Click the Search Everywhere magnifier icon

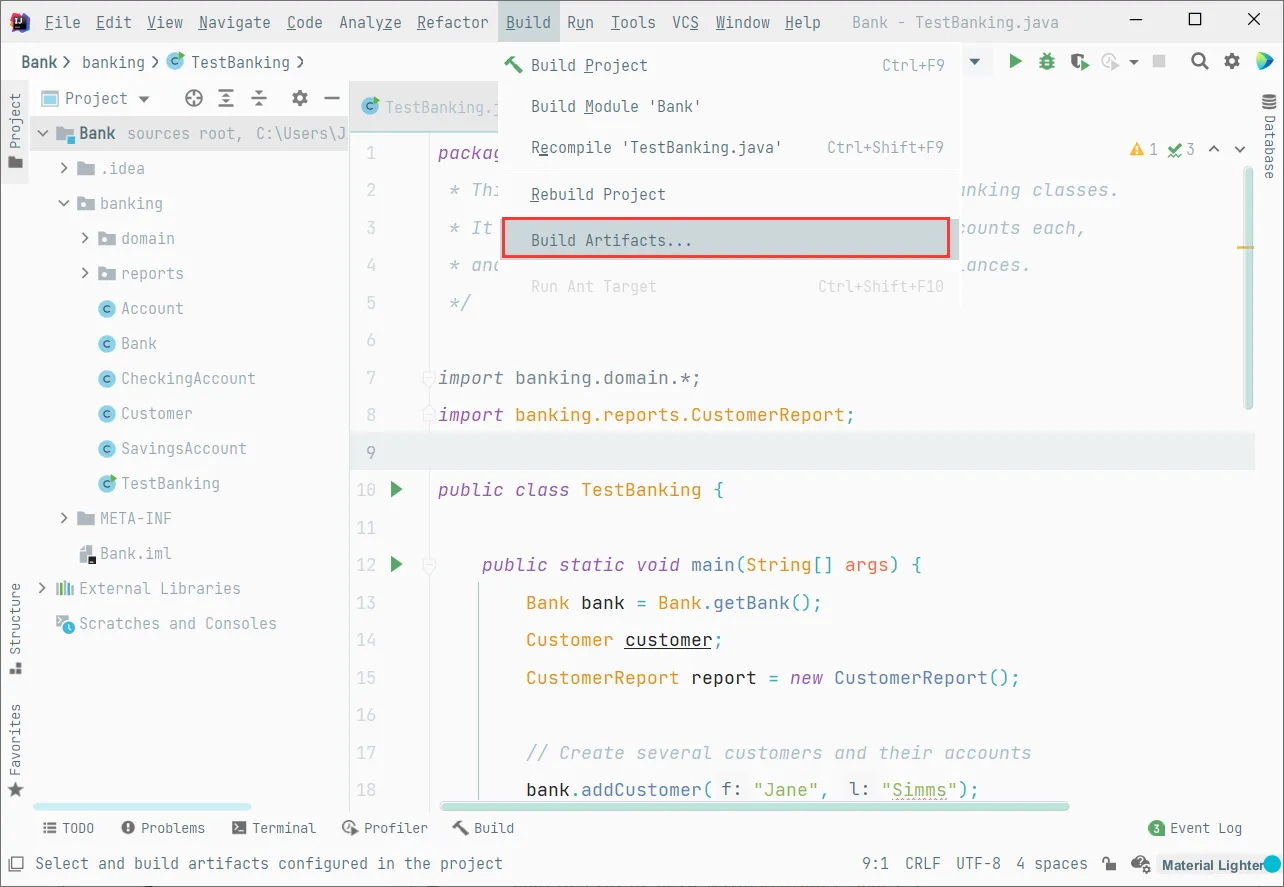pyautogui.click(x=1199, y=62)
